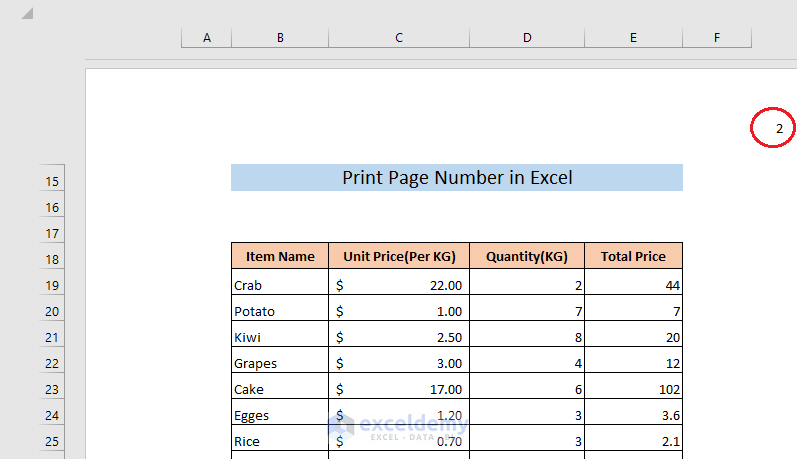The height and width of the screenshot is (459, 797).
Task: Select row 17 header
Action: click(x=52, y=230)
